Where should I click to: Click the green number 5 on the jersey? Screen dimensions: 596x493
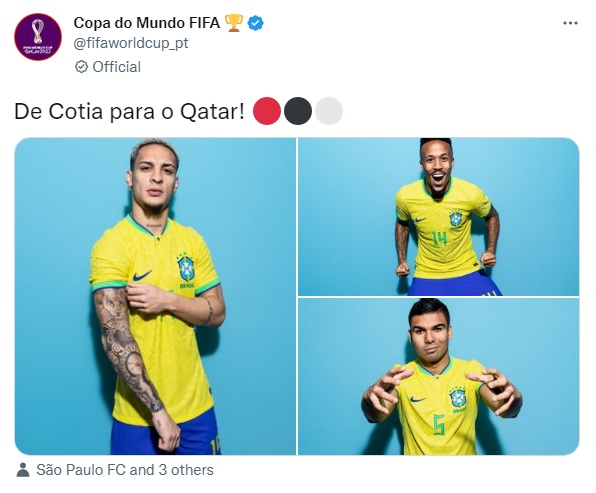pos(439,425)
